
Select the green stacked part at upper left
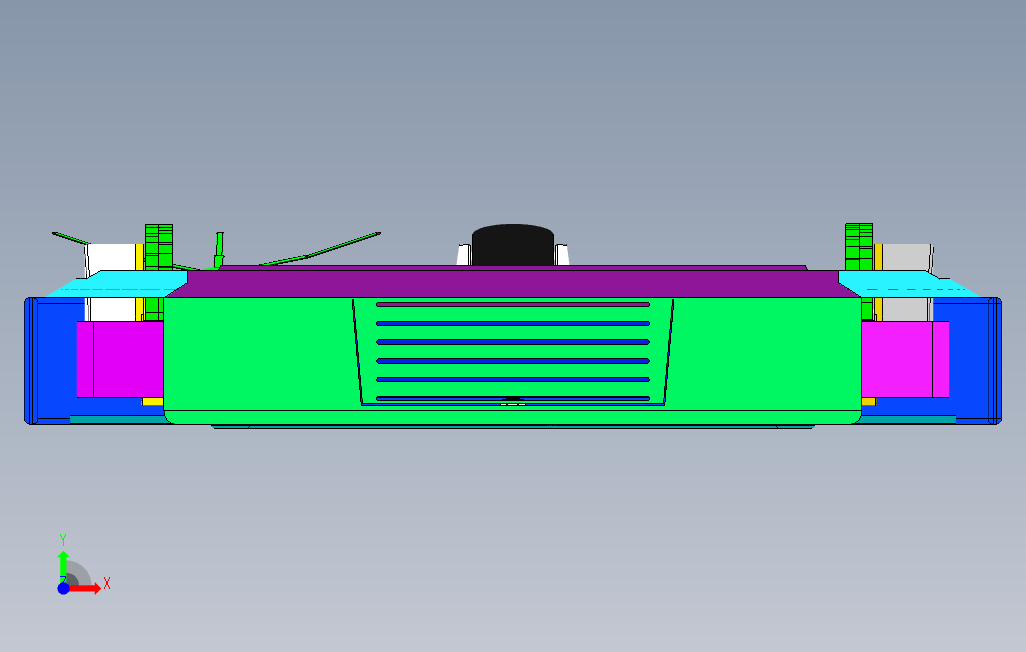click(158, 247)
